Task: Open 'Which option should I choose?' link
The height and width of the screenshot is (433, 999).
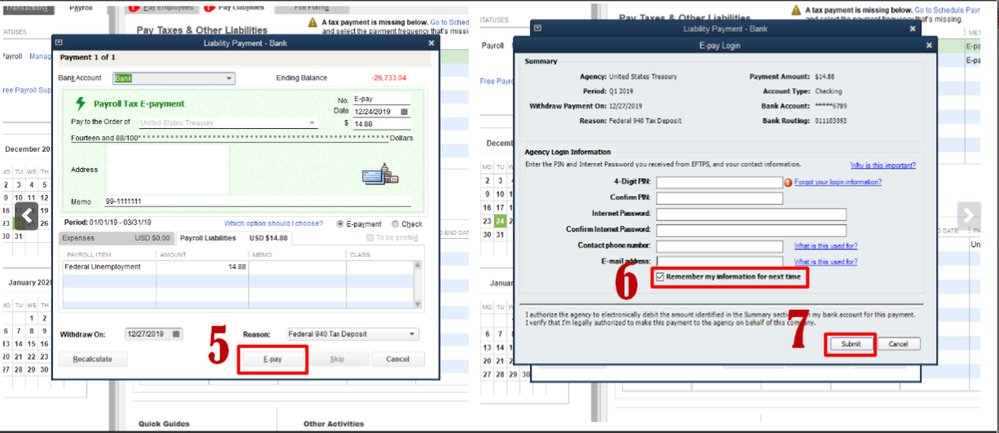Action: pos(273,224)
